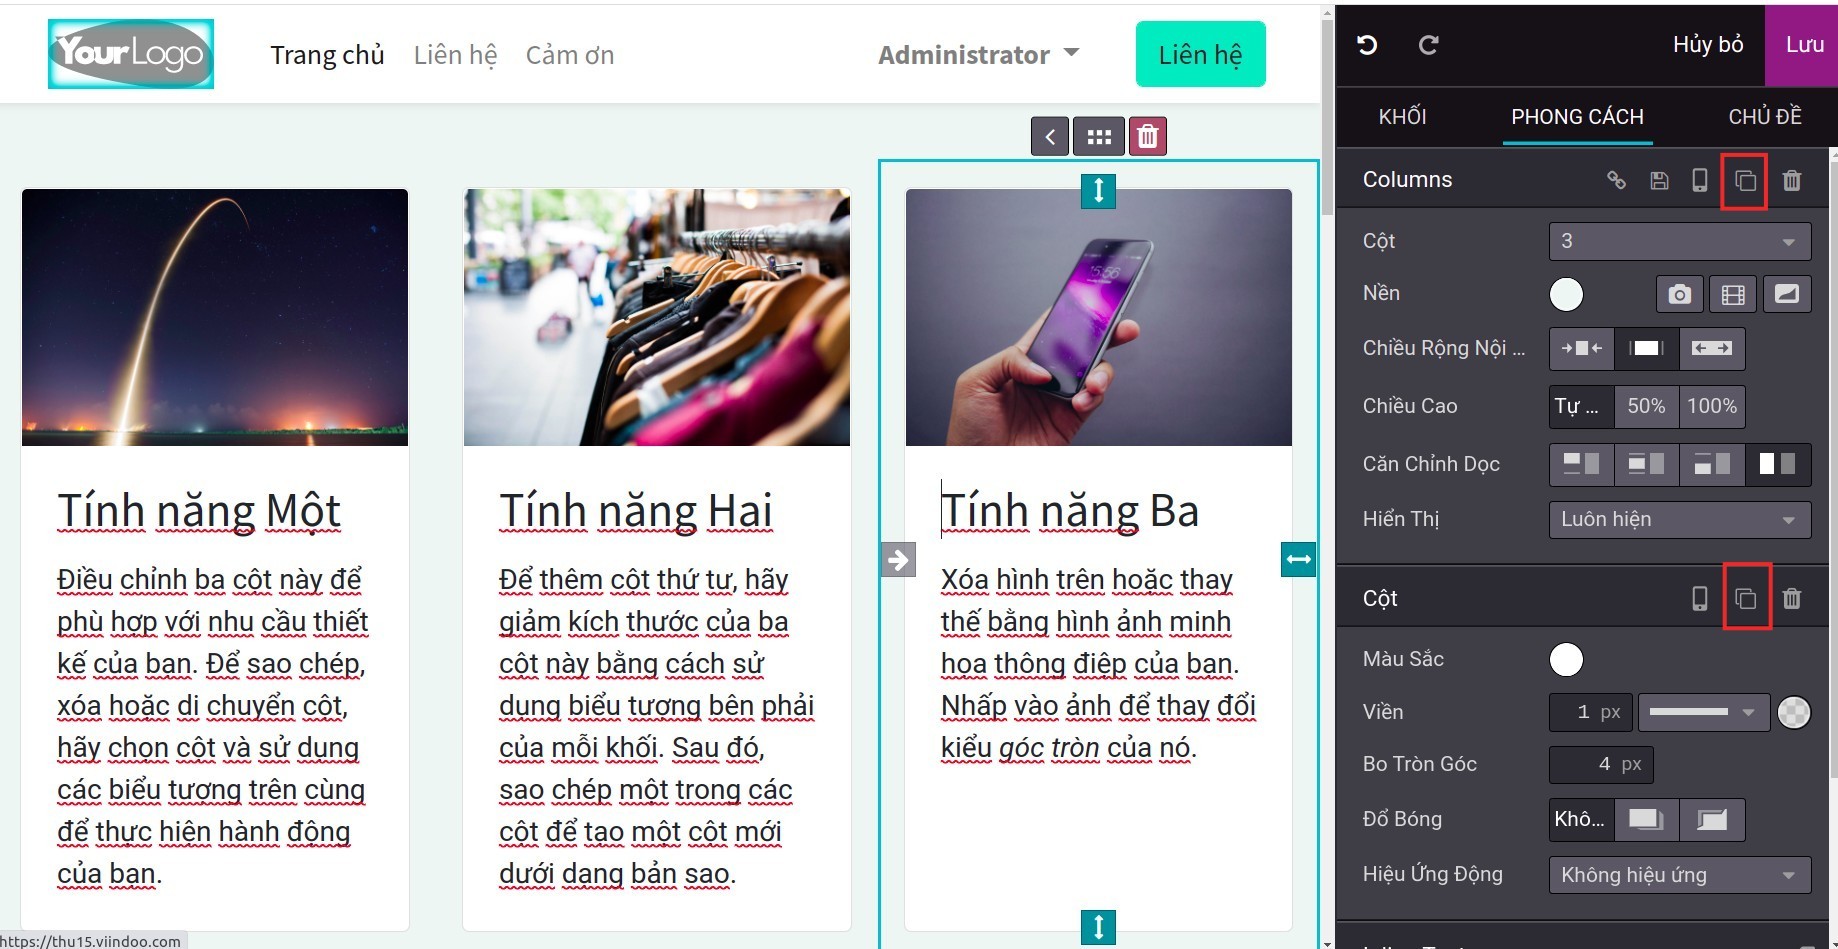Click the Hủy bỏ button
Screen dimensions: 1838x949
click(1707, 45)
